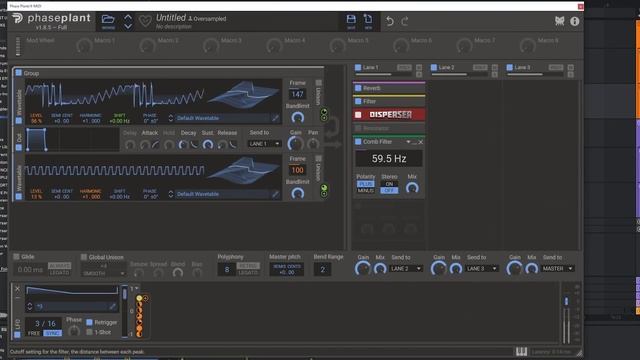Toggle the Lane 3 enable checkbox
This screenshot has width=640, height=360.
tap(510, 67)
